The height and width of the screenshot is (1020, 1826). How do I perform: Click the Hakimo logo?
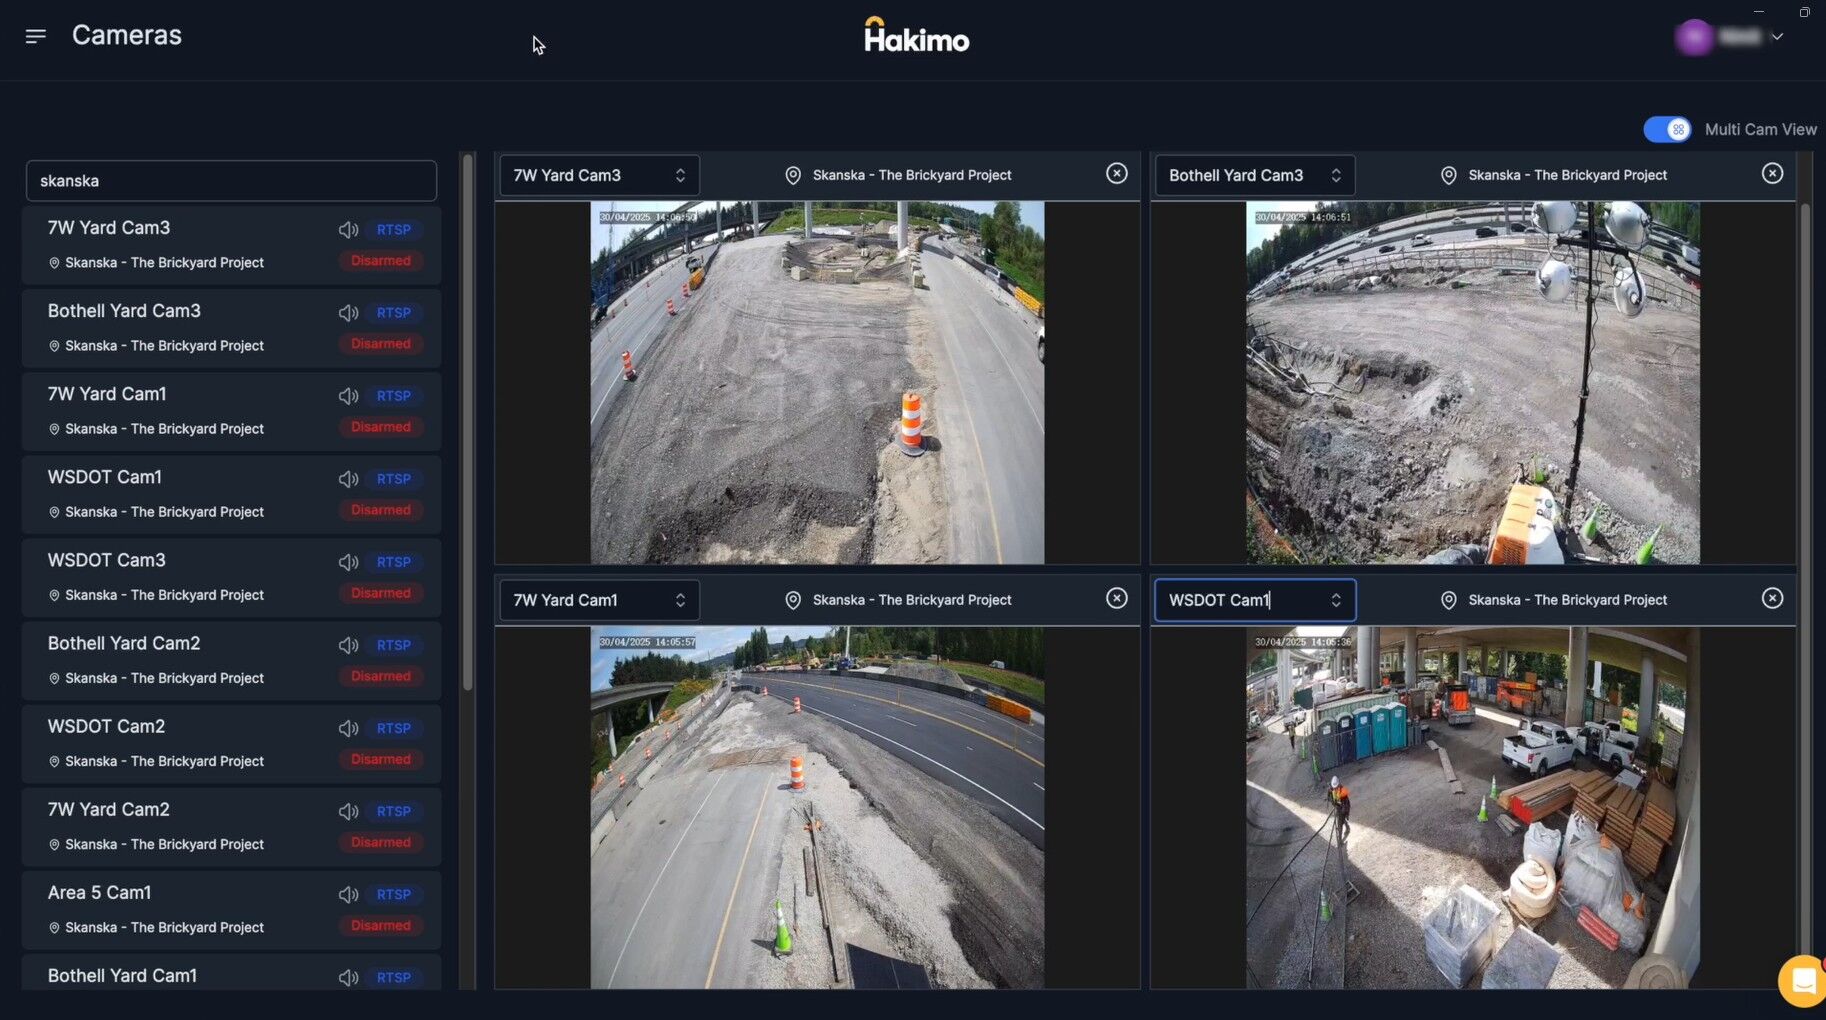tap(916, 36)
